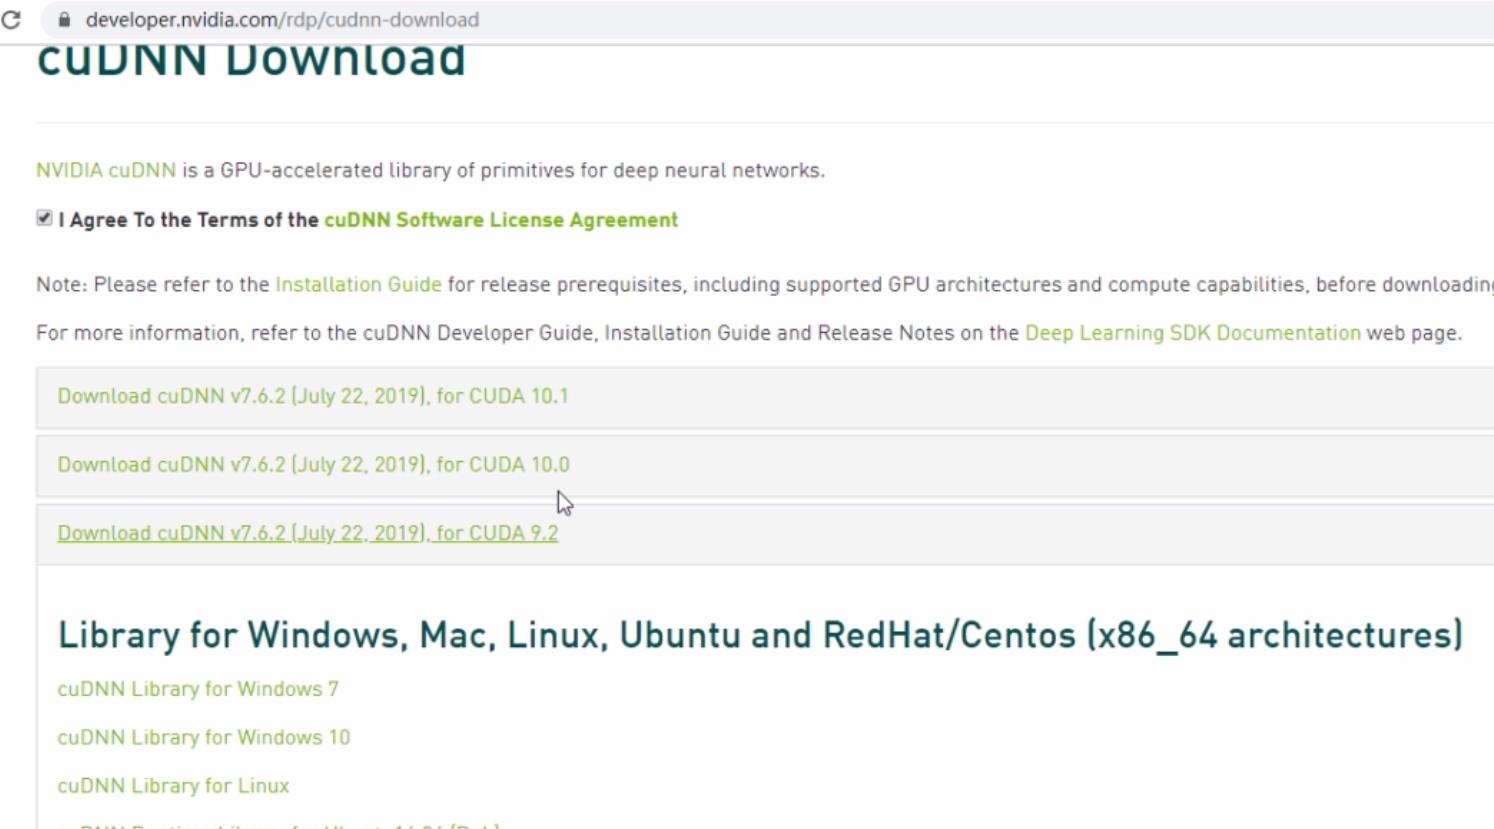Screen dimensions: 1494x829
Task: Open the cuDNN Software License Agreement link
Action: pyautogui.click(x=501, y=220)
